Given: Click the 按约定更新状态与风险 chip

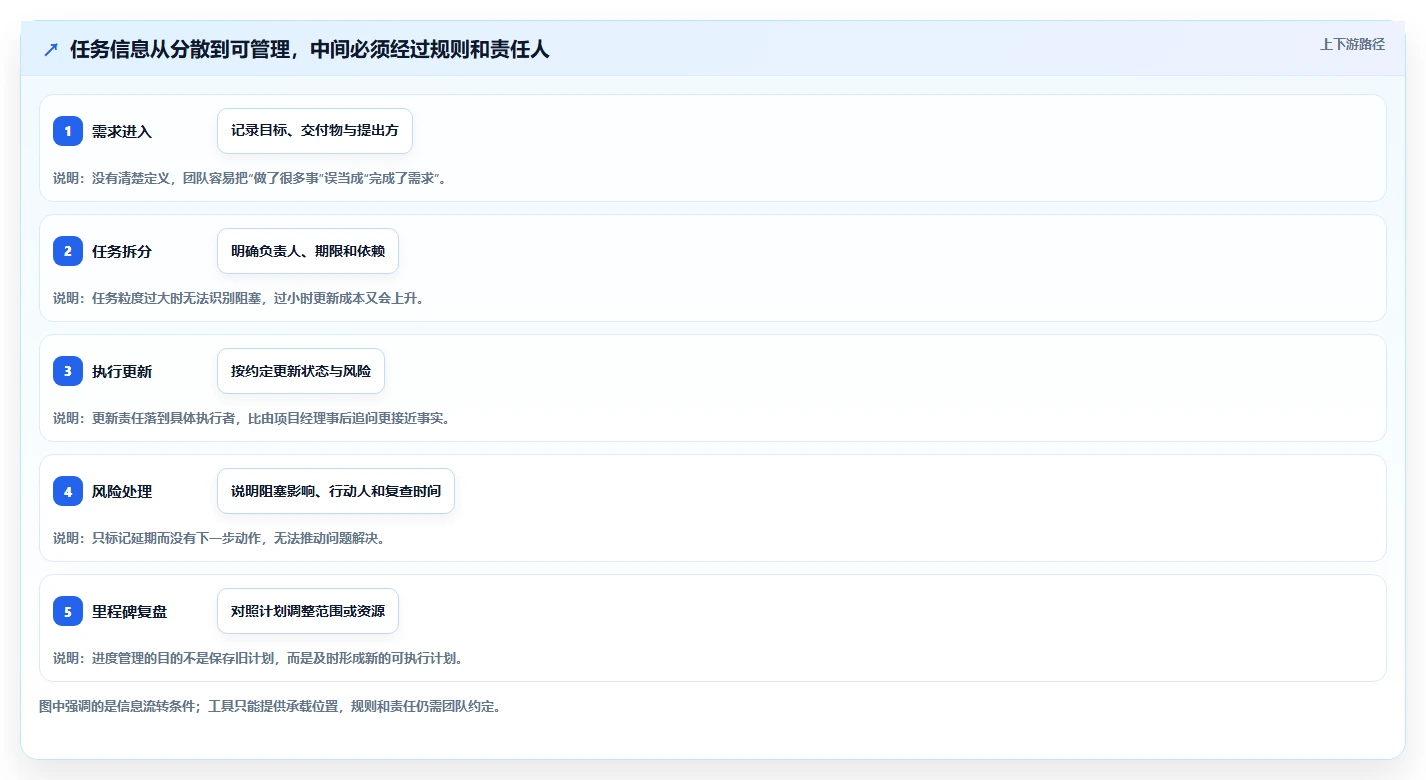Looking at the screenshot, I should [x=301, y=371].
